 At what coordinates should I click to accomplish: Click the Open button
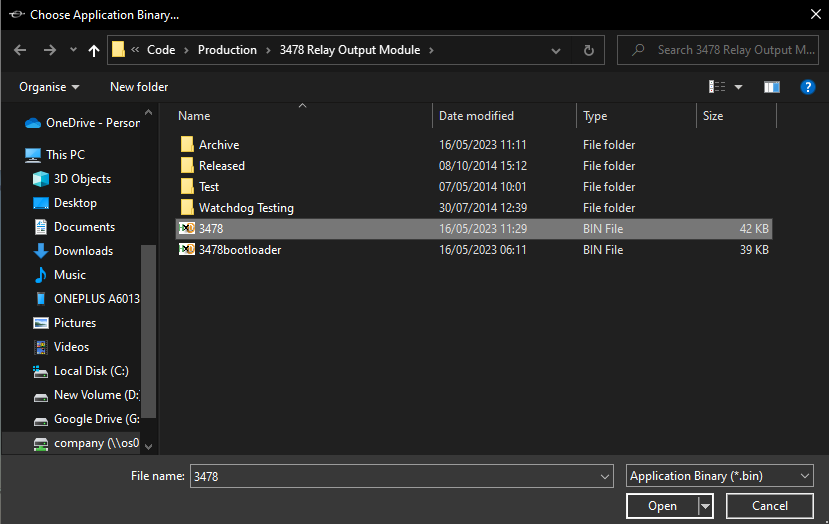662,506
